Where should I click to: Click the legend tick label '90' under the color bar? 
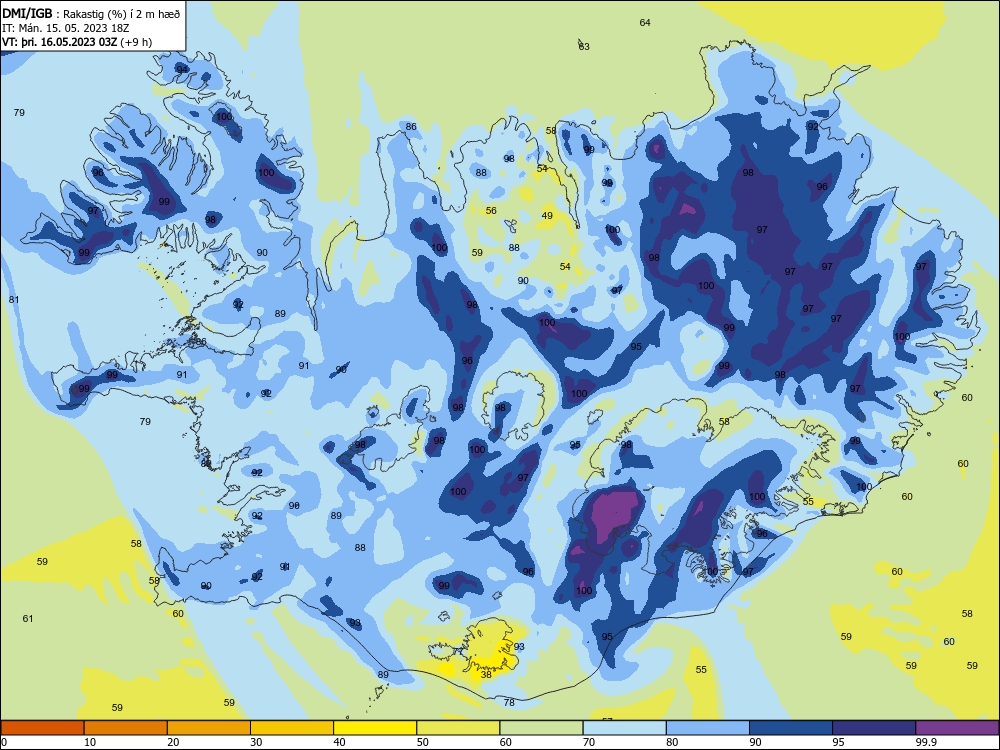click(756, 742)
